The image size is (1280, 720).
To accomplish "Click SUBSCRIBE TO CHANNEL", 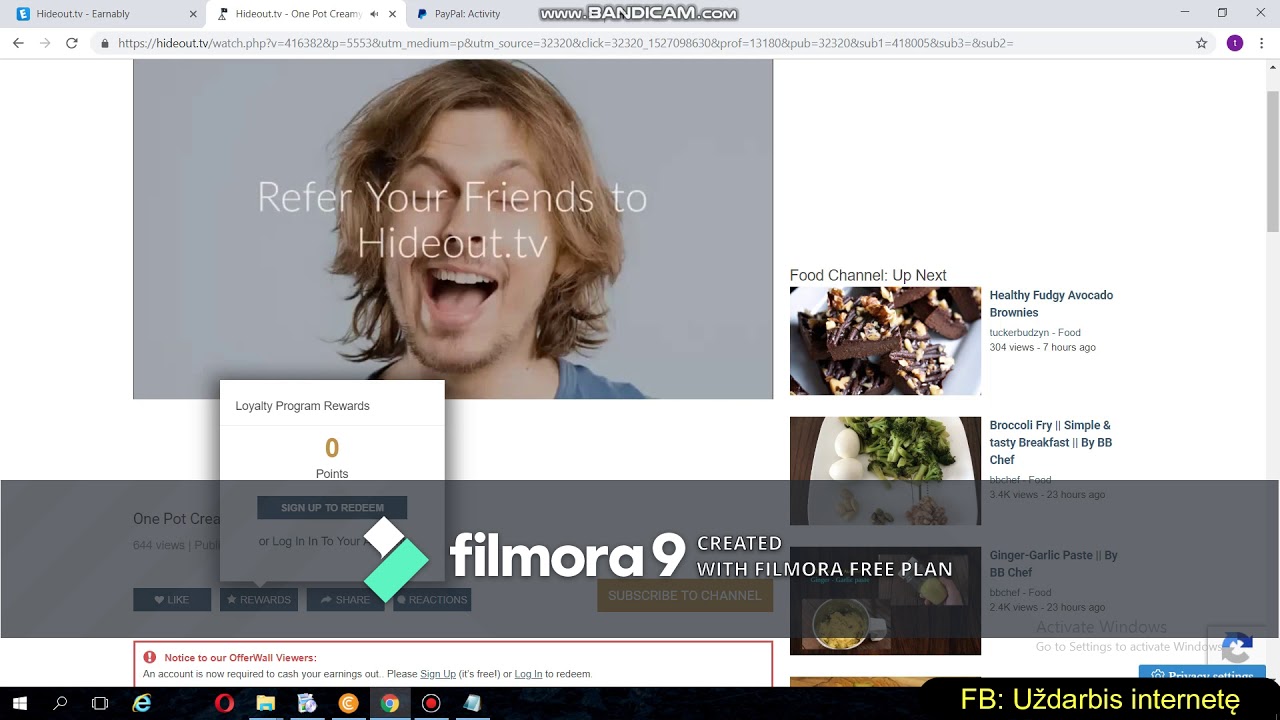I will coord(685,595).
